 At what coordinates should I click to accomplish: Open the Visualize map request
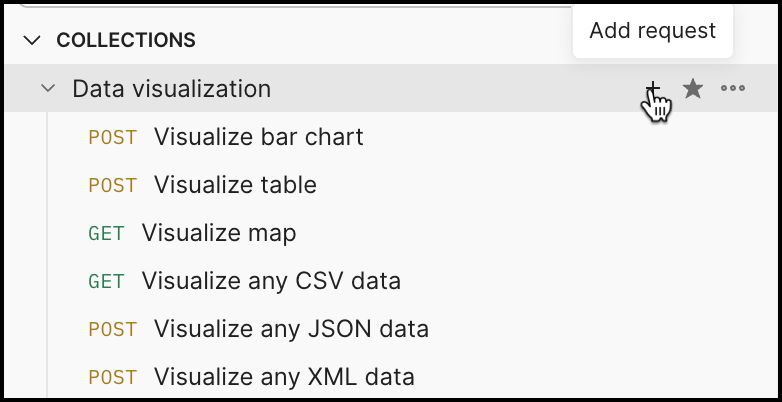tap(219, 233)
